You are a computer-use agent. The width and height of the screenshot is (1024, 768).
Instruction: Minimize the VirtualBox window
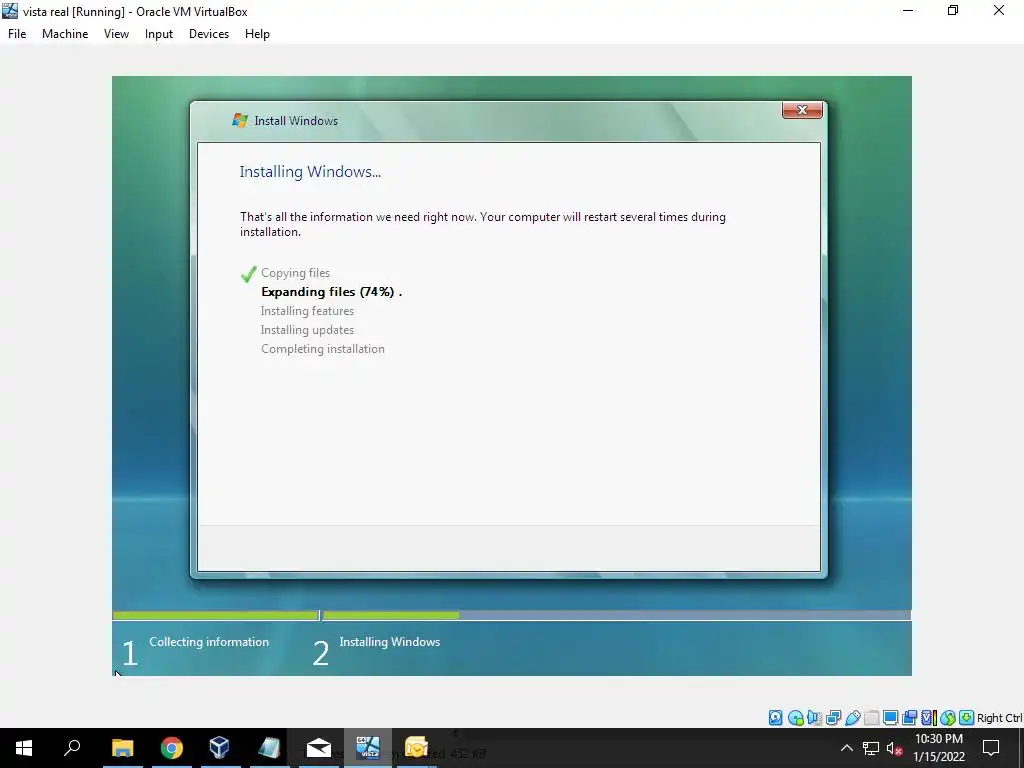[908, 10]
